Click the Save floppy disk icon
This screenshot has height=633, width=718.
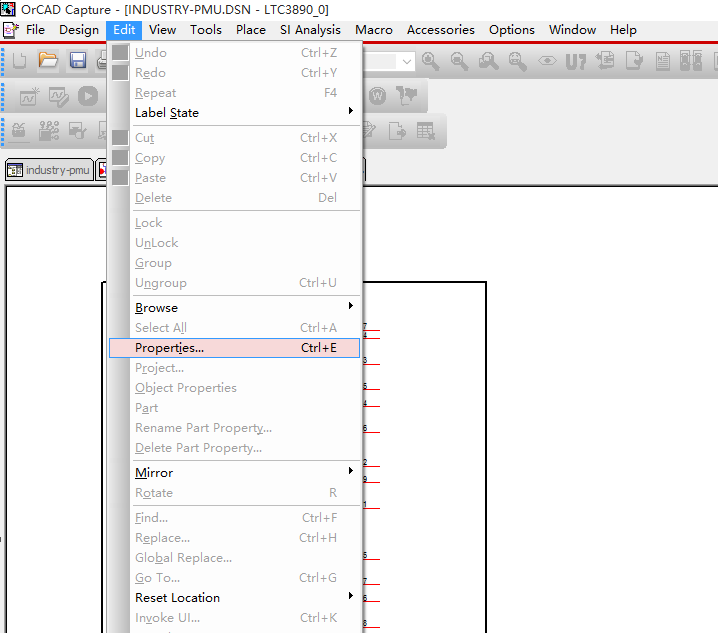tap(78, 60)
